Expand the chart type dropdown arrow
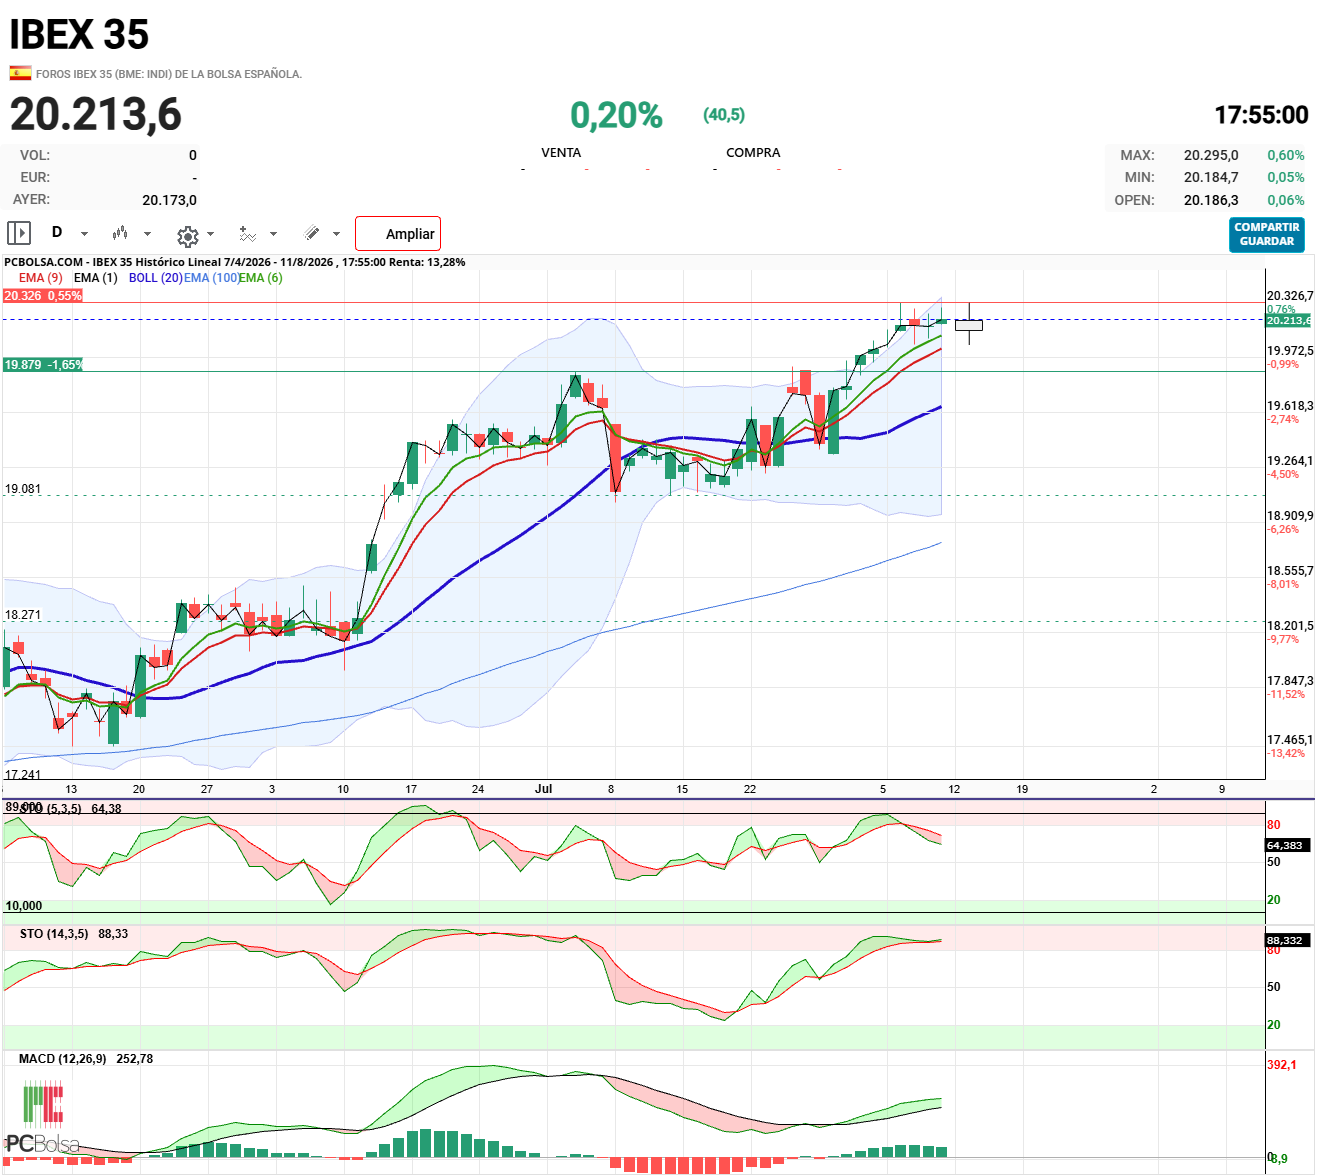Image resolution: width=1317 pixels, height=1175 pixels. coord(147,234)
